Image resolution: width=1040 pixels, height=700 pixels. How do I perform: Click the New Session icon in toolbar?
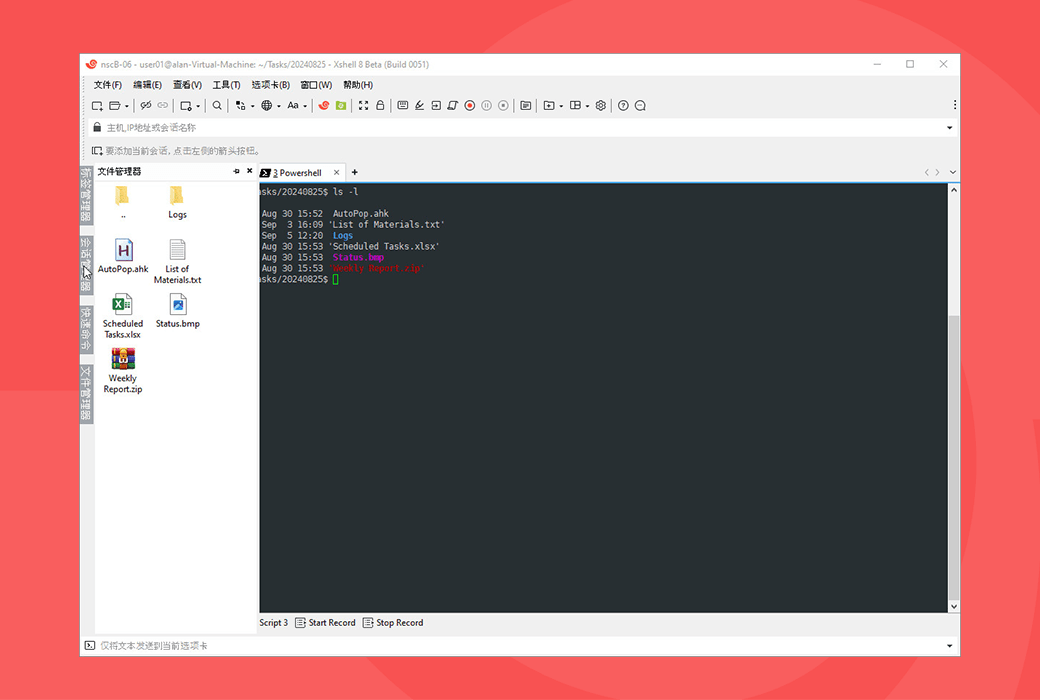pyautogui.click(x=97, y=105)
